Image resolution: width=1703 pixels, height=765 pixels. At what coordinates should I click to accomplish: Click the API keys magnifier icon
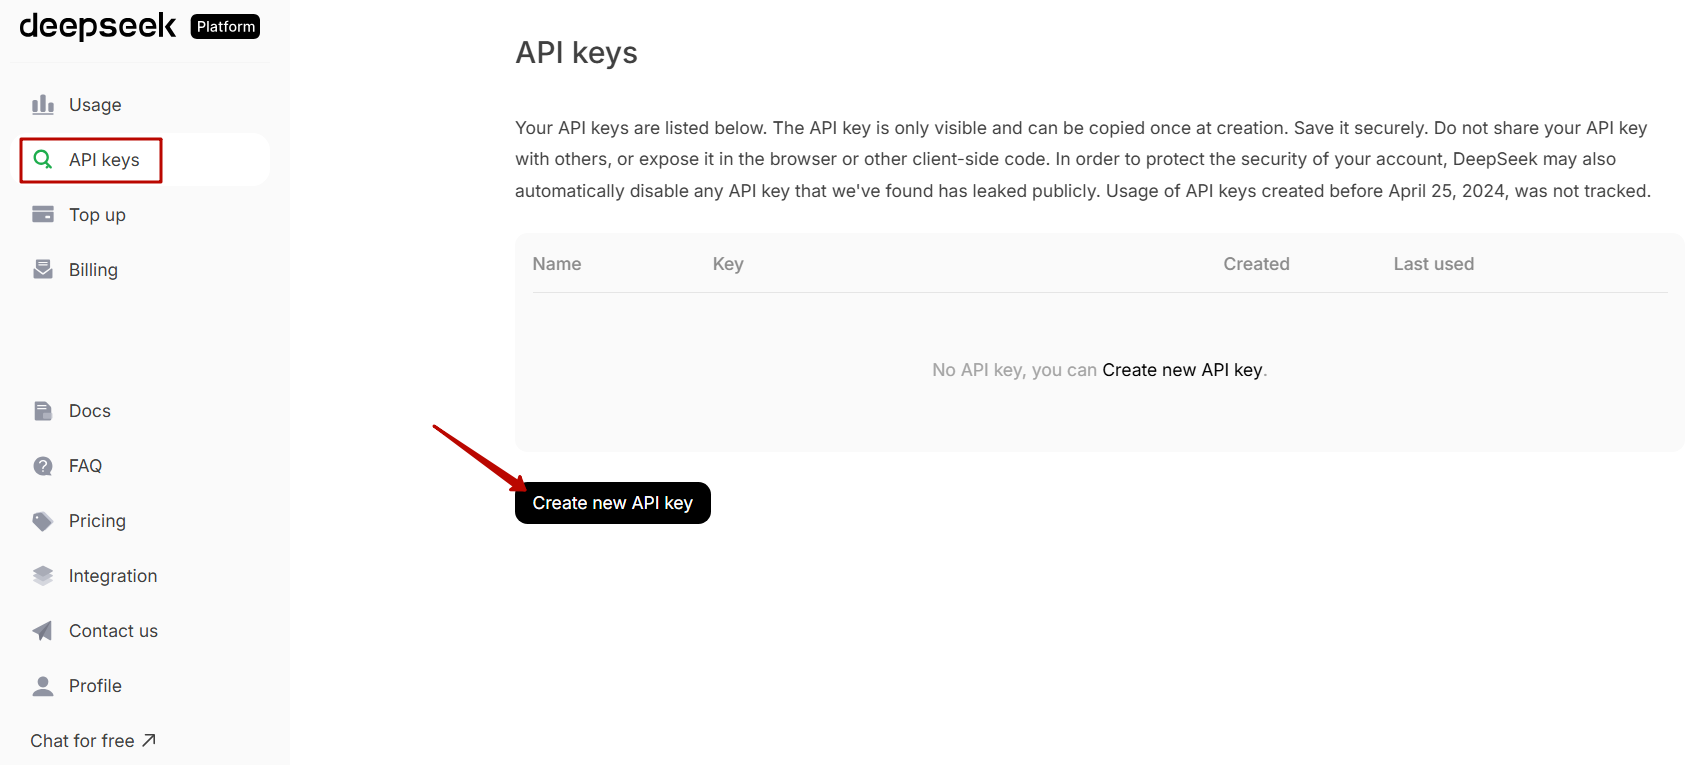[43, 160]
